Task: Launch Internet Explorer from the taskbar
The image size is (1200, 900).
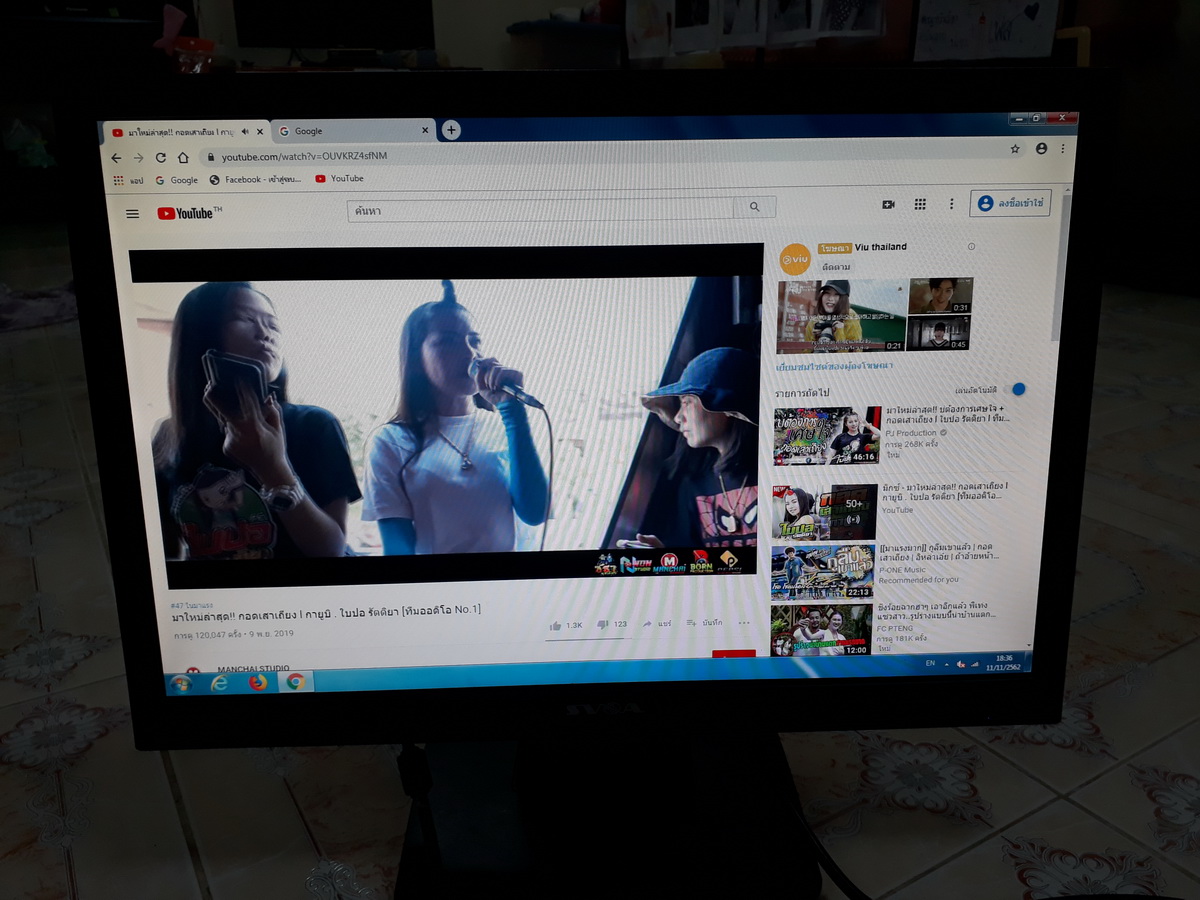Action: (x=219, y=683)
